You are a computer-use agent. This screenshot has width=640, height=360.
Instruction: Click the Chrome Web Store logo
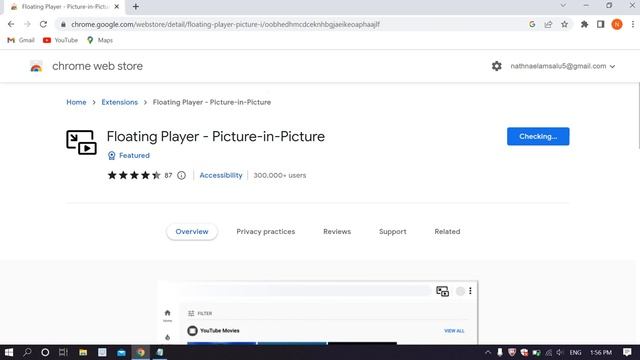(x=36, y=66)
